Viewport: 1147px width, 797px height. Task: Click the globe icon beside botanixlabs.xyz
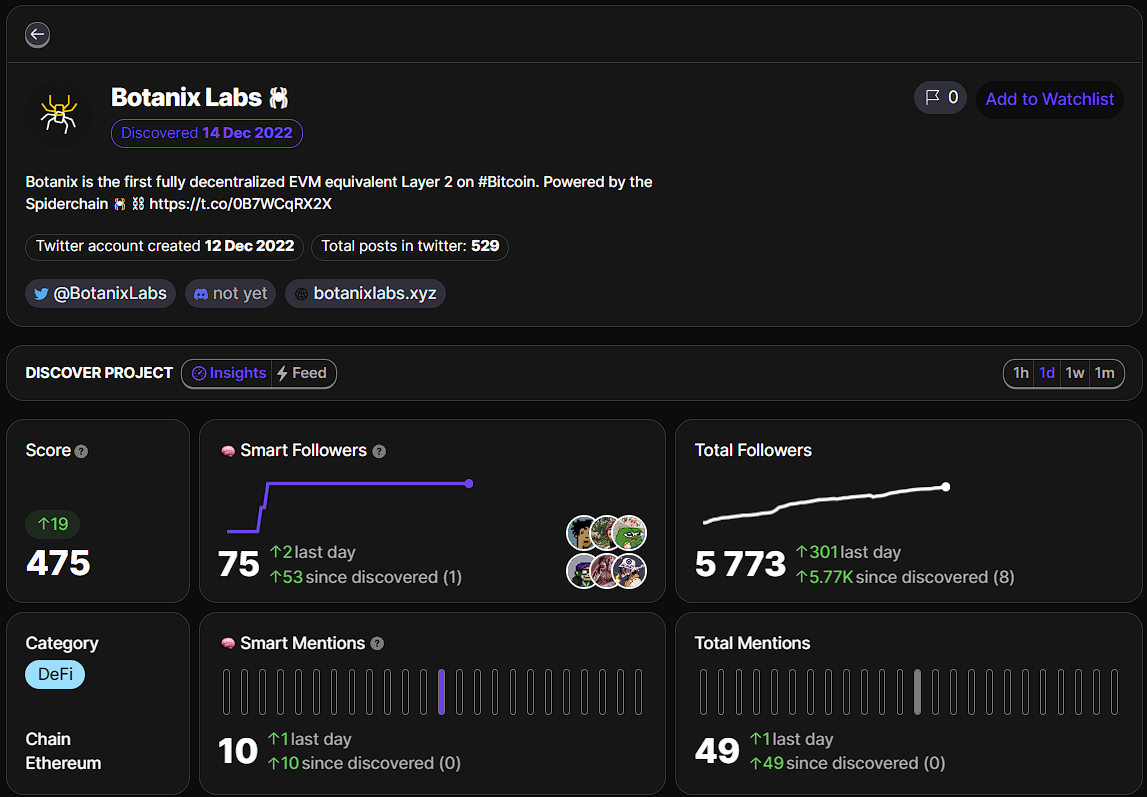301,294
